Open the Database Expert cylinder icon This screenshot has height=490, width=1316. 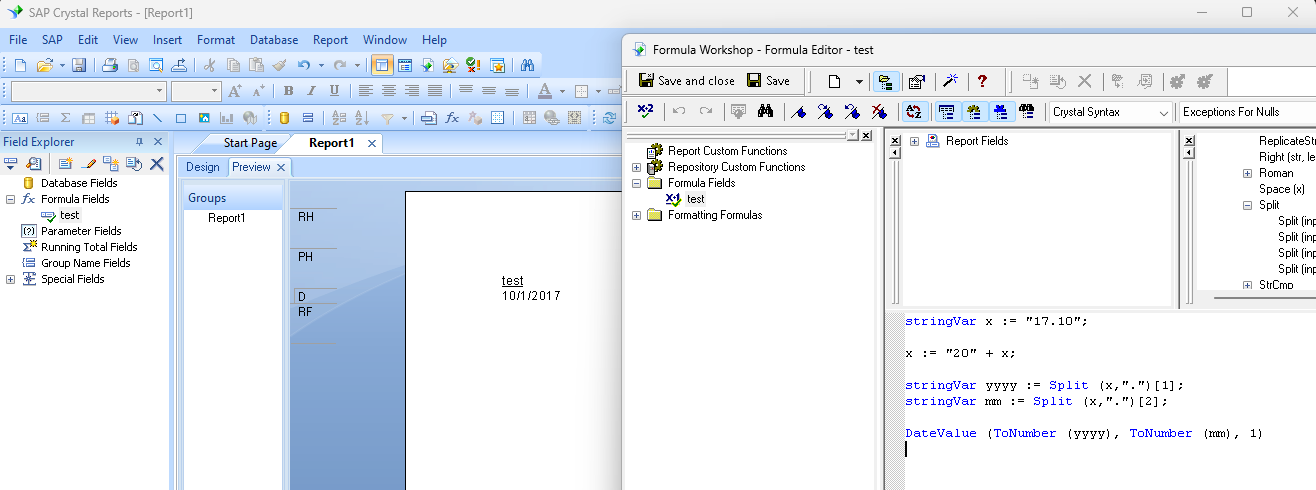point(284,118)
